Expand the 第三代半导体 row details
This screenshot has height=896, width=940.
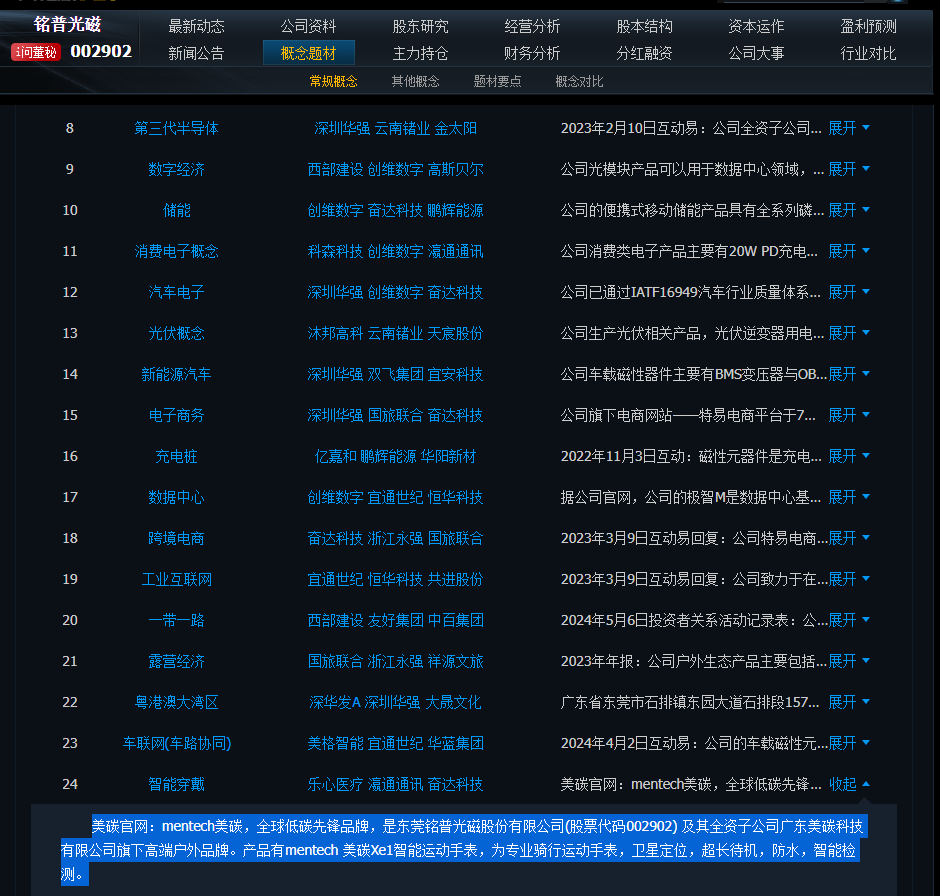[x=848, y=128]
